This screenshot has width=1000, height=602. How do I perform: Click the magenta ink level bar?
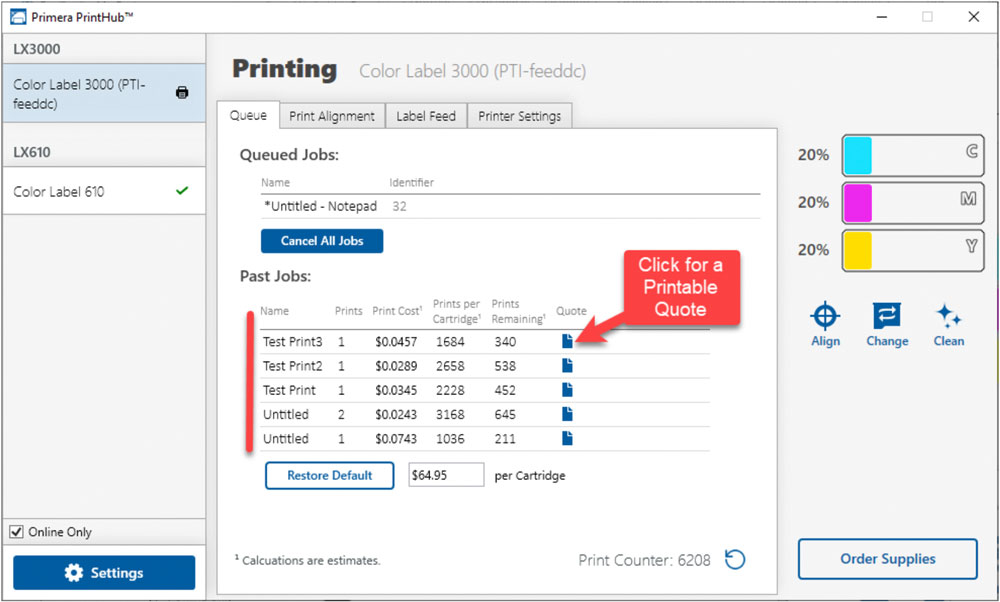(x=913, y=203)
